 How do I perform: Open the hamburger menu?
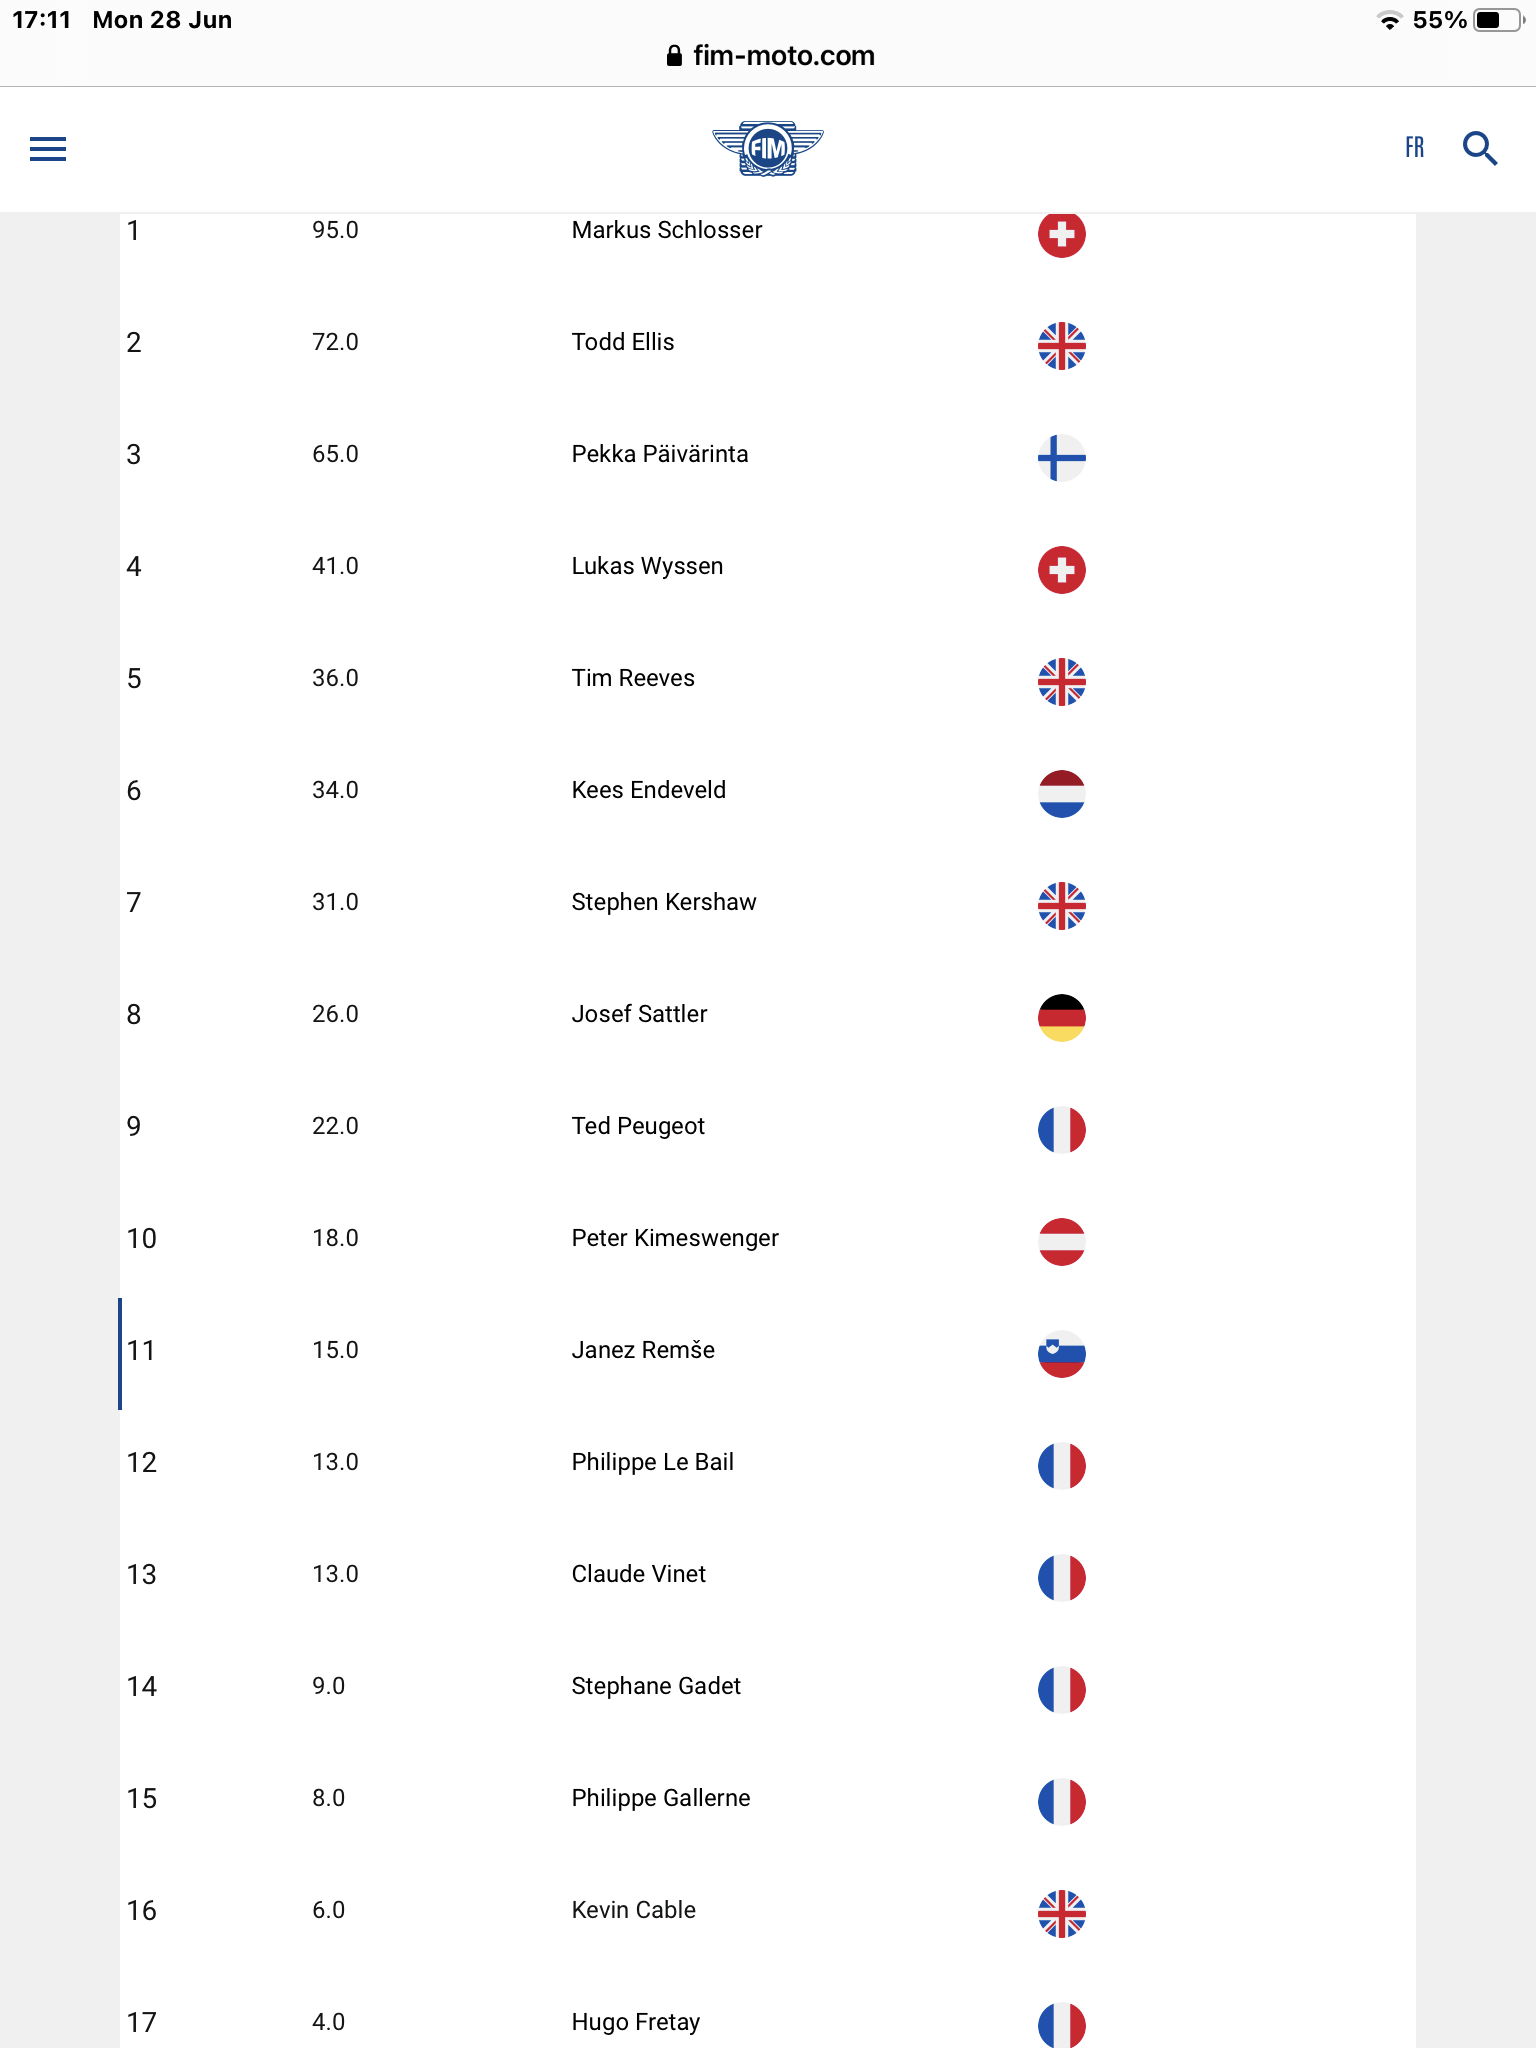[48, 149]
